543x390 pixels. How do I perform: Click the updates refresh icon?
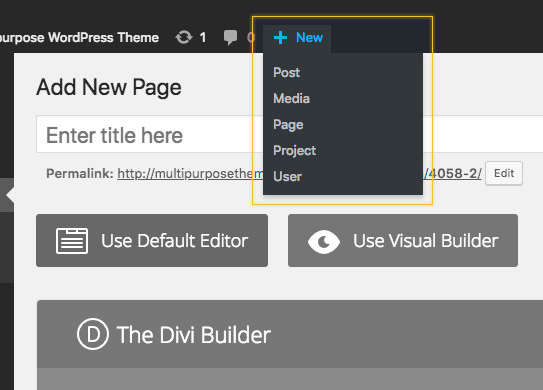point(184,37)
